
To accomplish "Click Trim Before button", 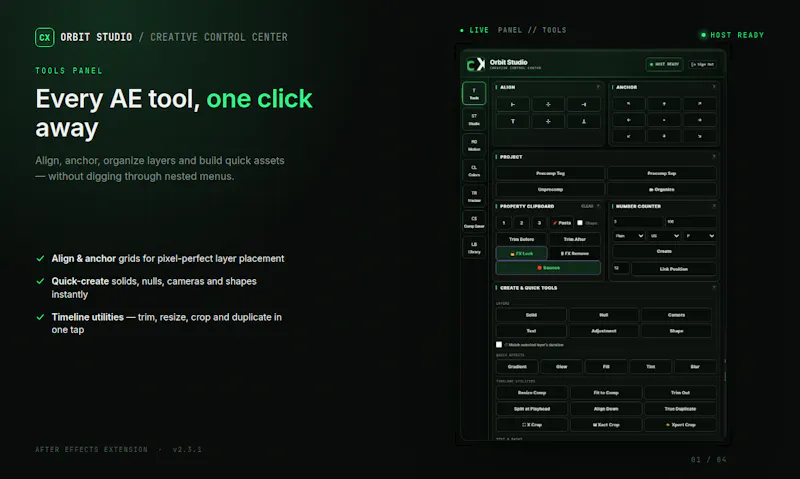I will pyautogui.click(x=521, y=239).
